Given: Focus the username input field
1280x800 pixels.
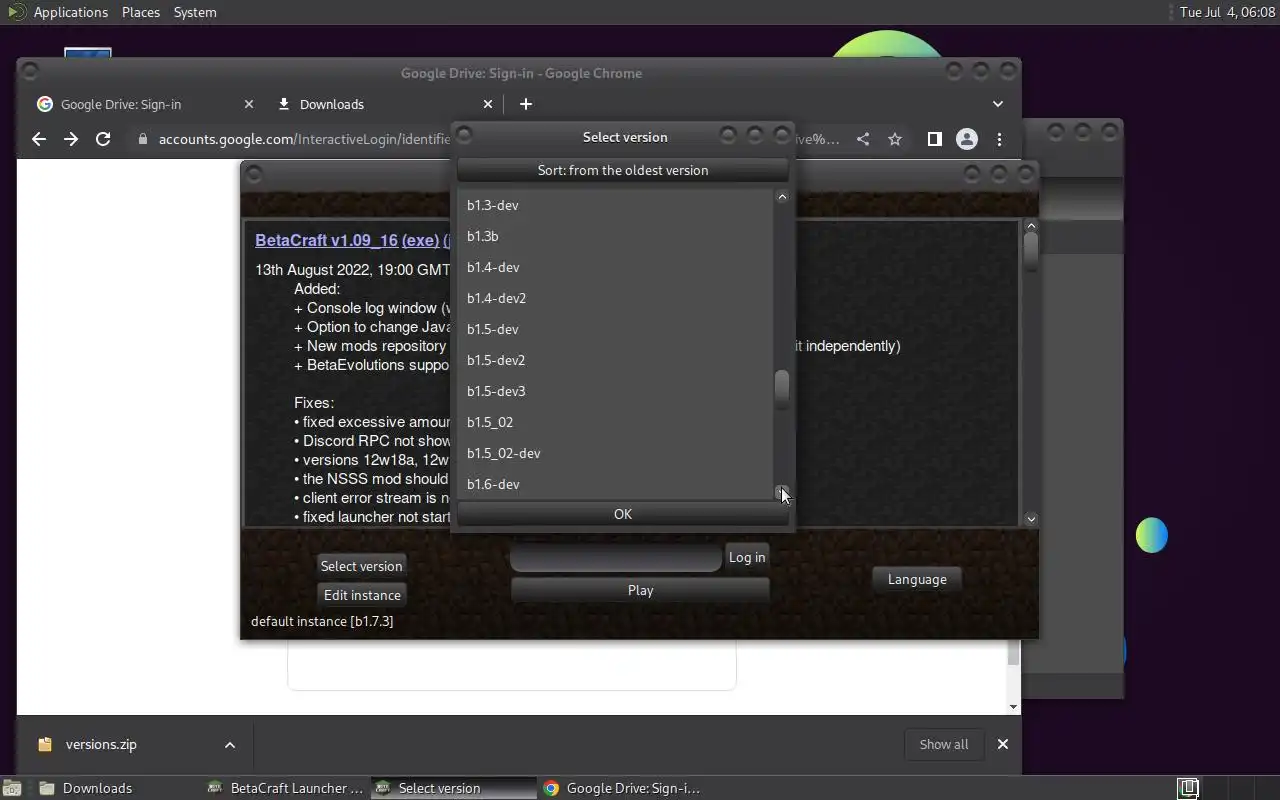Looking at the screenshot, I should [x=616, y=557].
